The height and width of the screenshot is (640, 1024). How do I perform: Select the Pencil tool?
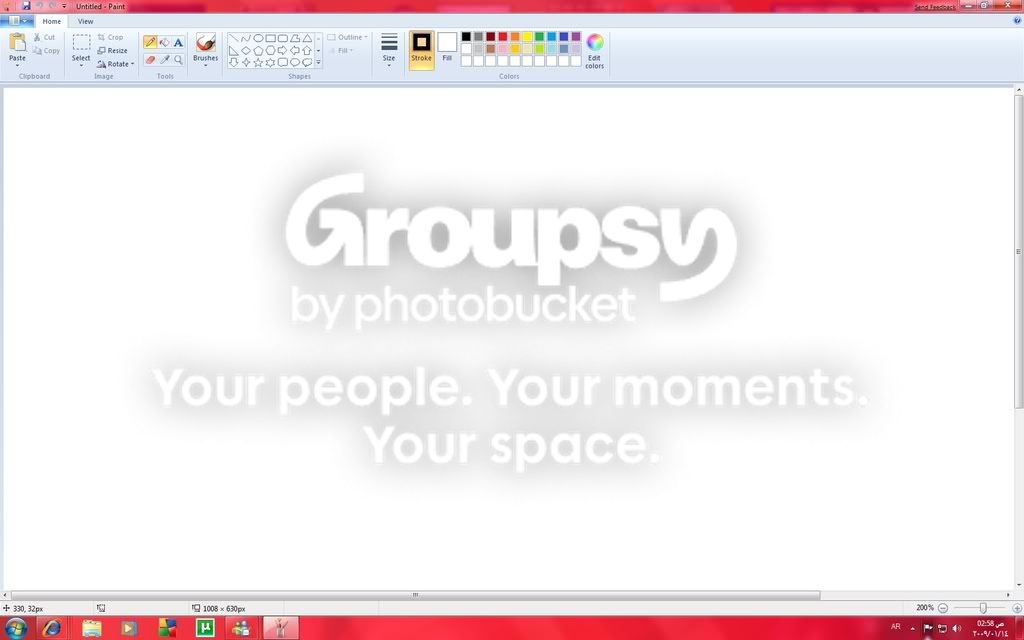pyautogui.click(x=150, y=42)
